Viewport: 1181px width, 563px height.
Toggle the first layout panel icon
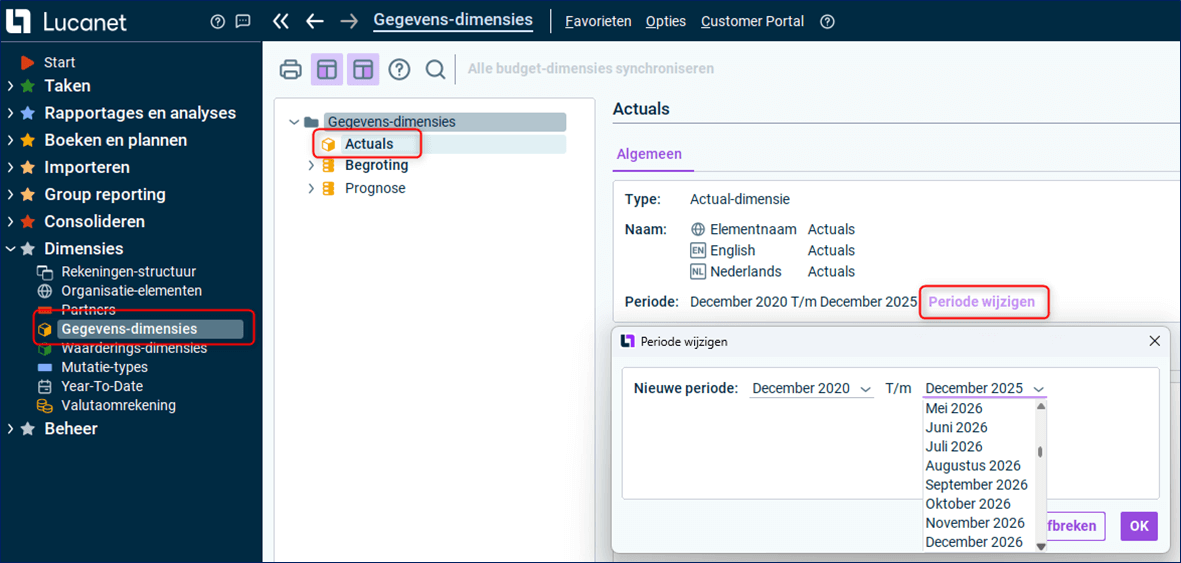327,69
